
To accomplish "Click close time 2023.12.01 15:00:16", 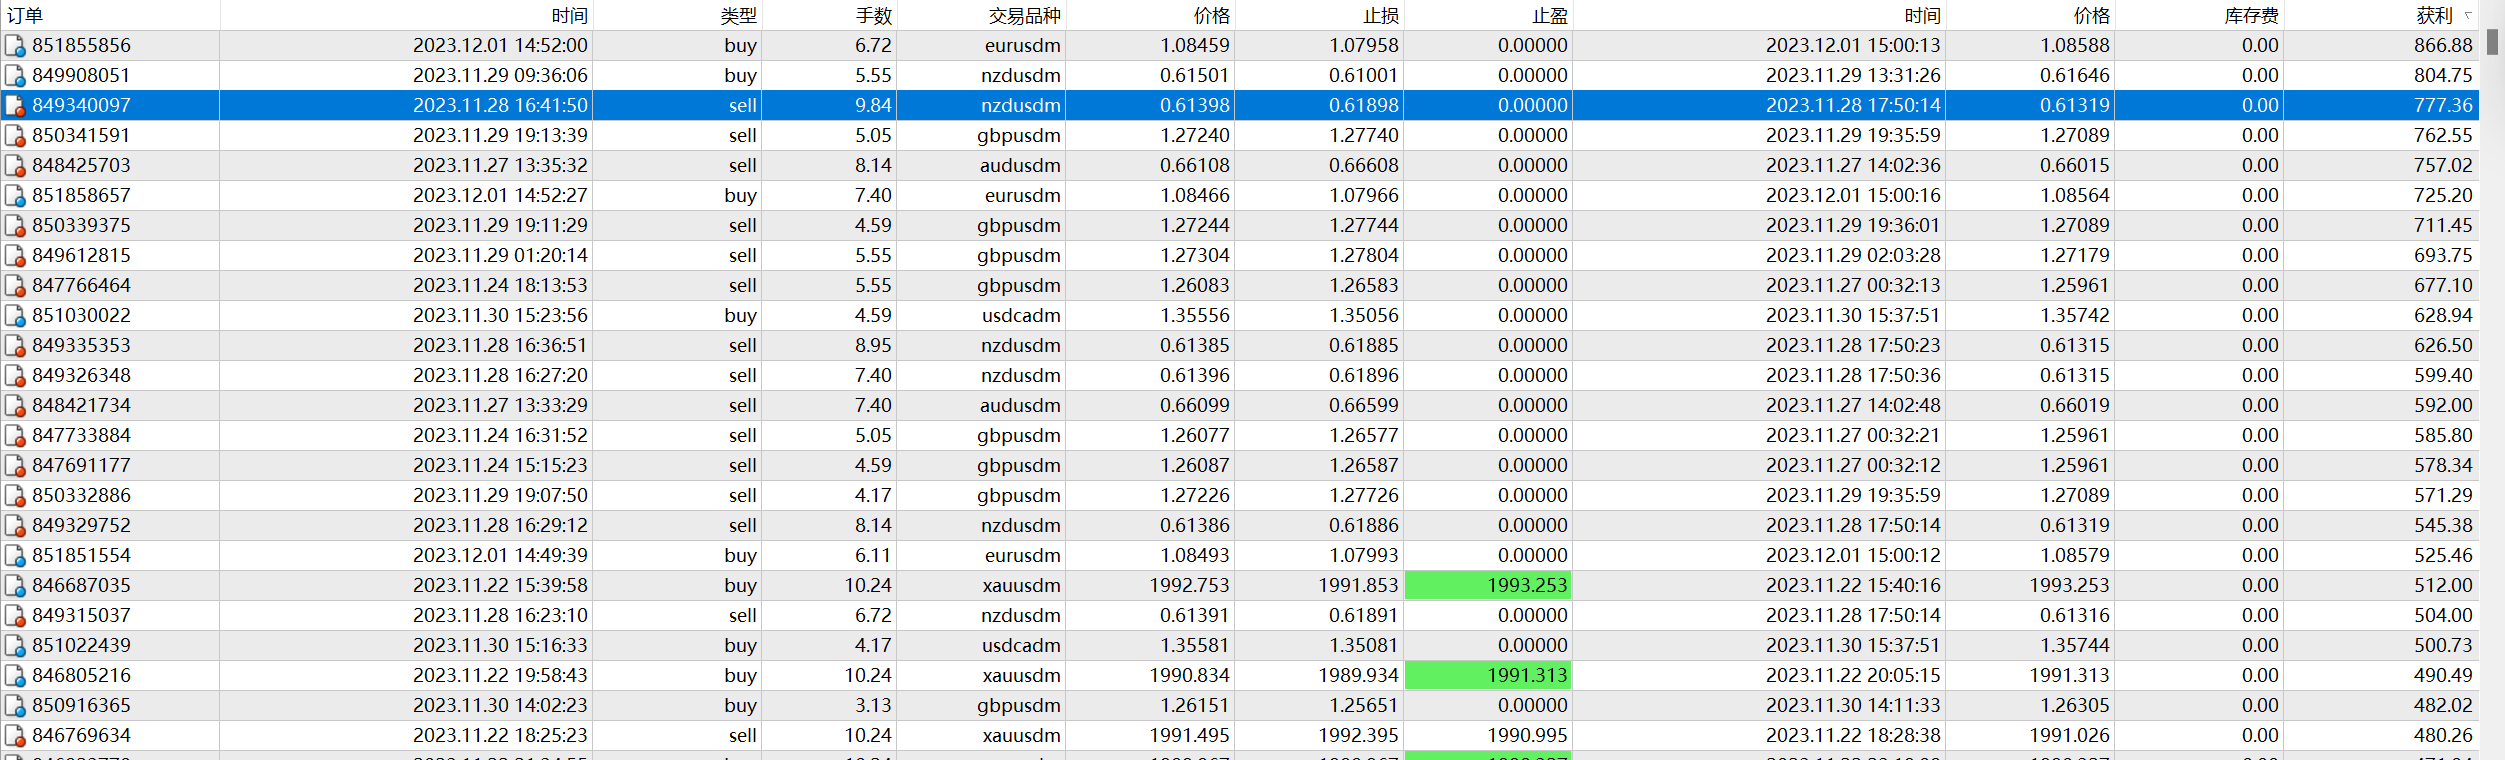I will pos(1853,196).
